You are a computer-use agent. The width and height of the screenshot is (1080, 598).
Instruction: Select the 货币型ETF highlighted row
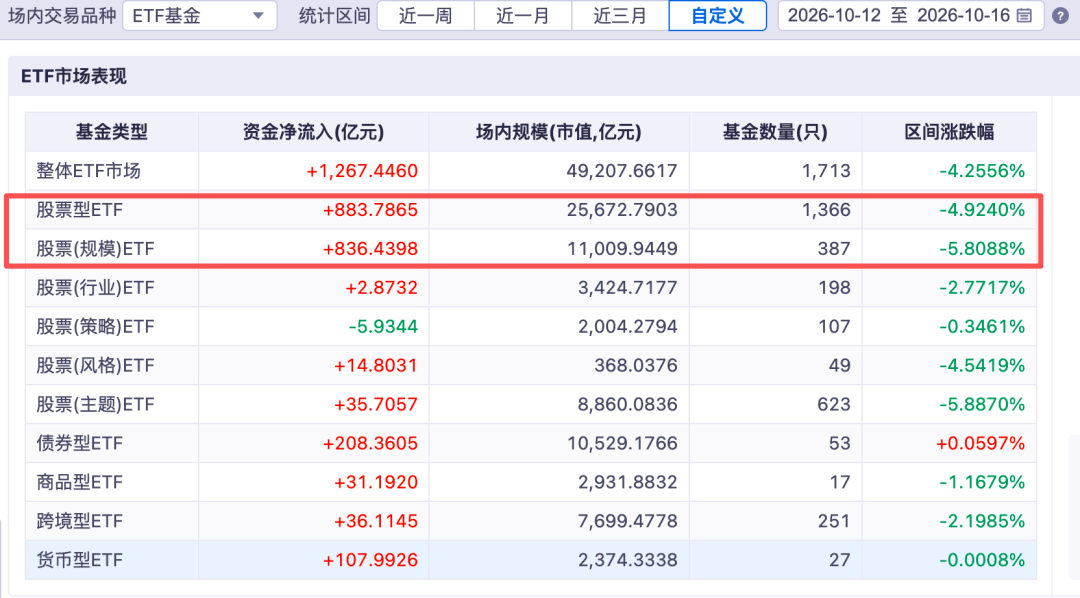click(530, 559)
